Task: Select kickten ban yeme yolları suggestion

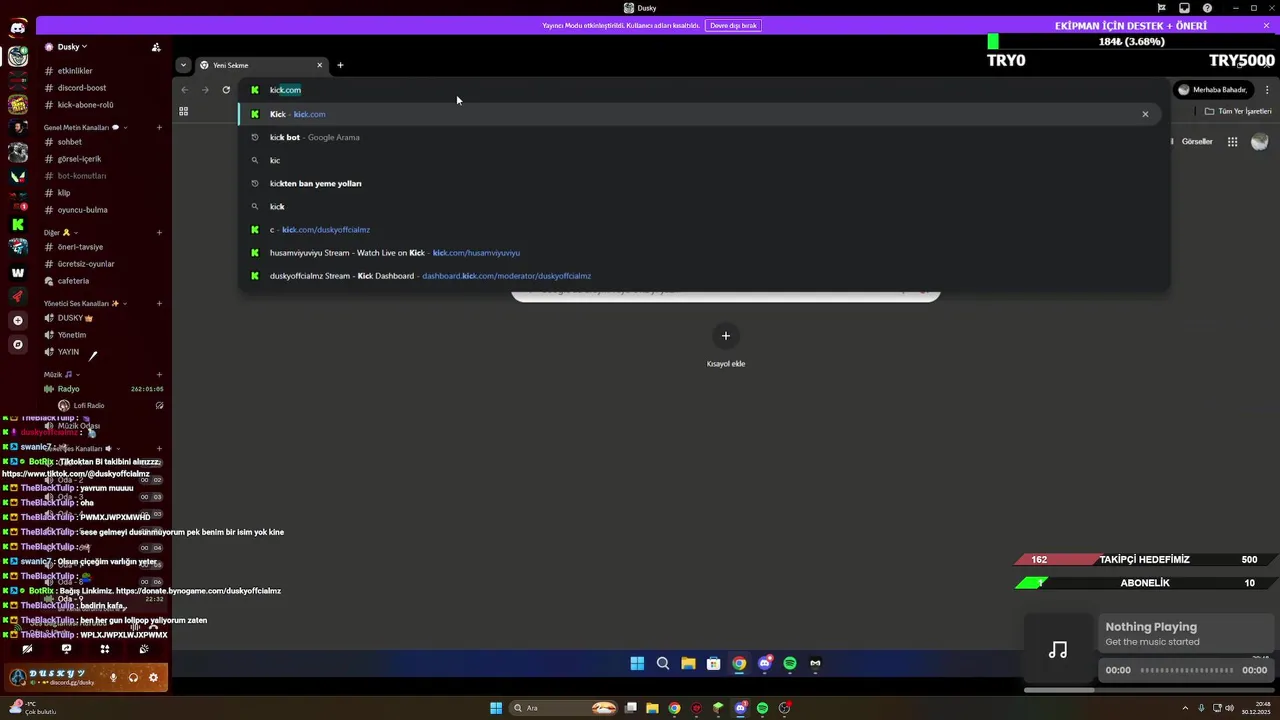Action: click(x=703, y=183)
